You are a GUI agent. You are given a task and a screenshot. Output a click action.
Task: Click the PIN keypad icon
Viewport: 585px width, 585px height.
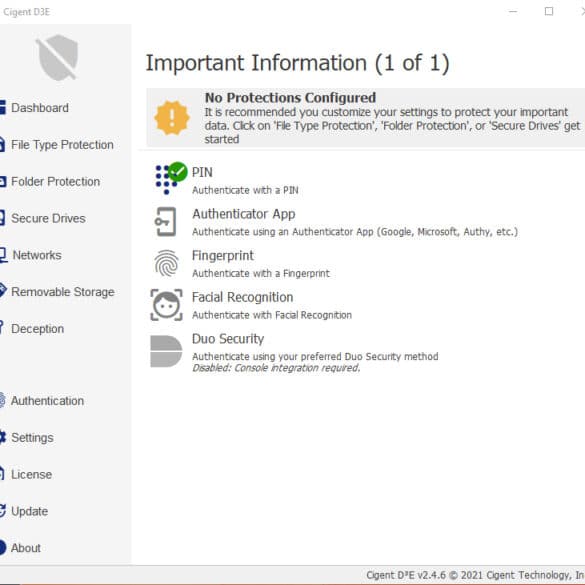tap(166, 180)
